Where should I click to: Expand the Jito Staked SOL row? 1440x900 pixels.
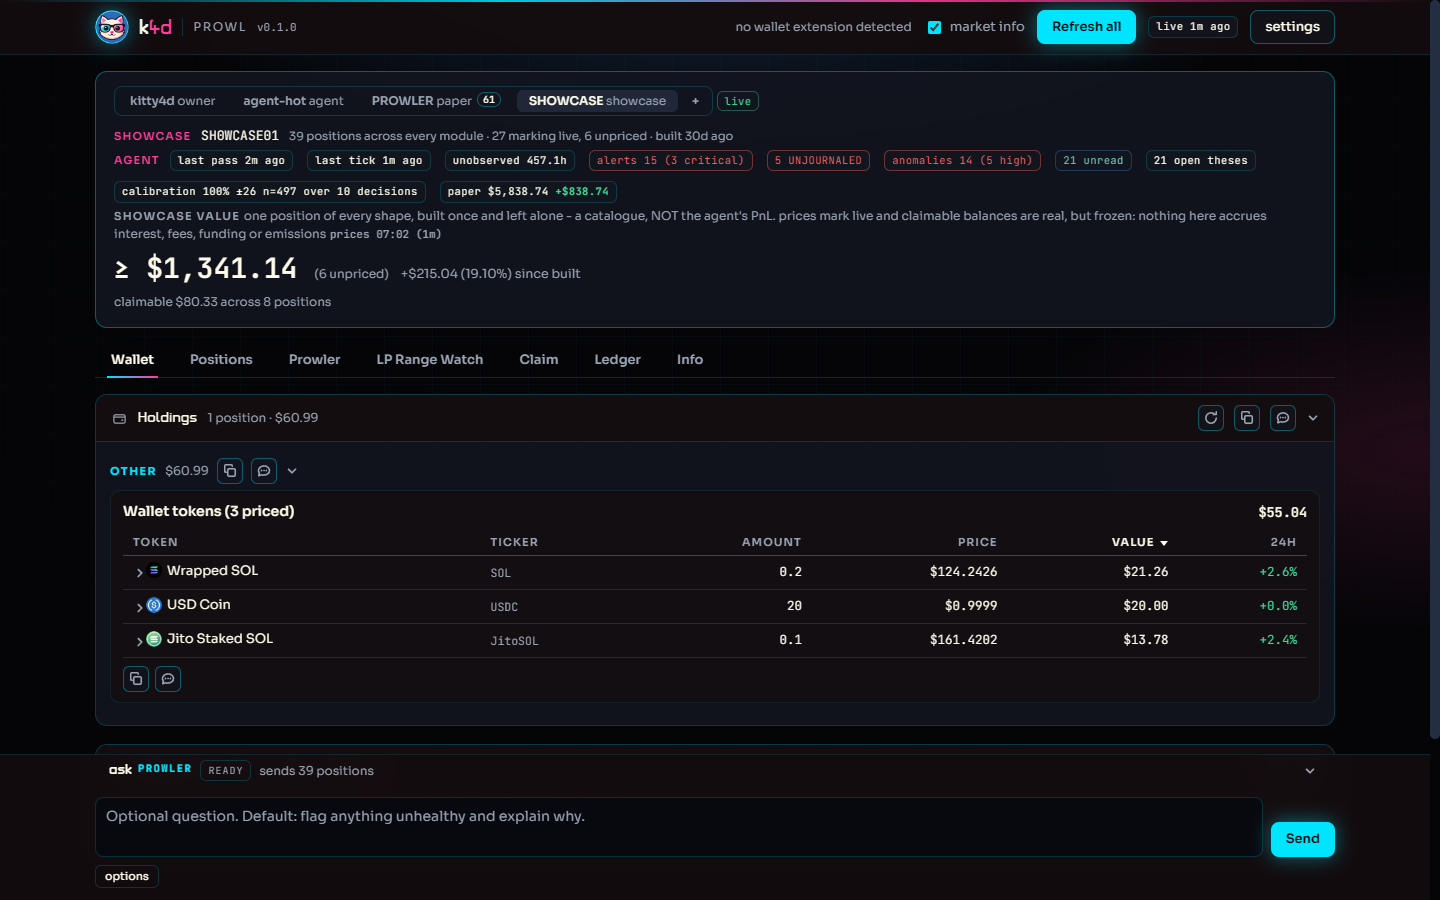pyautogui.click(x=139, y=641)
